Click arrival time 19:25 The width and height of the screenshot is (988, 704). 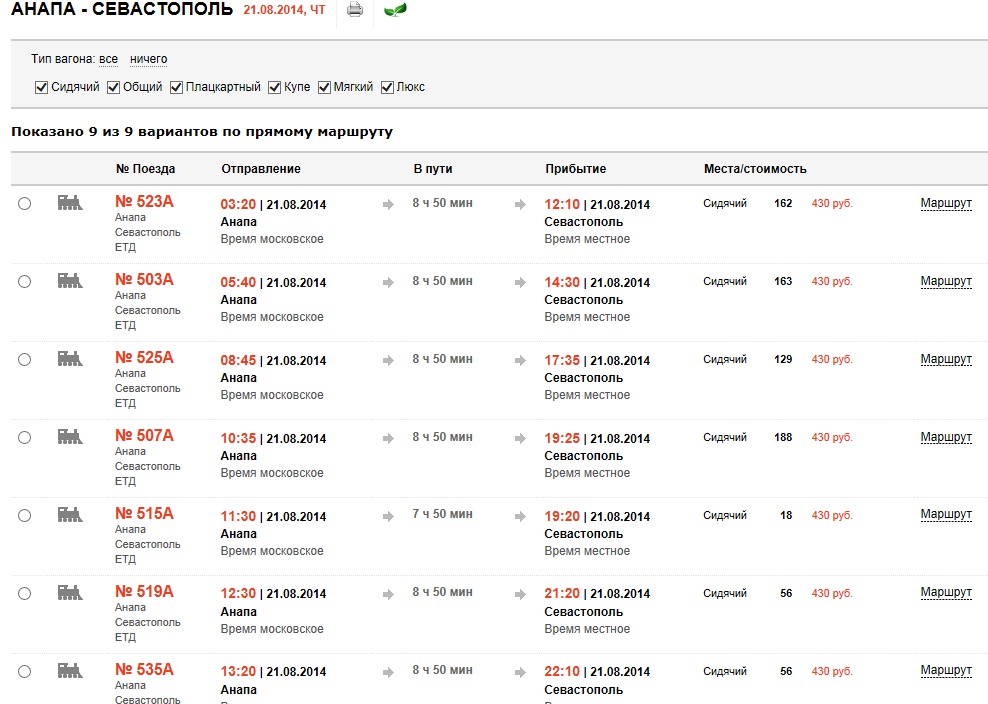562,439
